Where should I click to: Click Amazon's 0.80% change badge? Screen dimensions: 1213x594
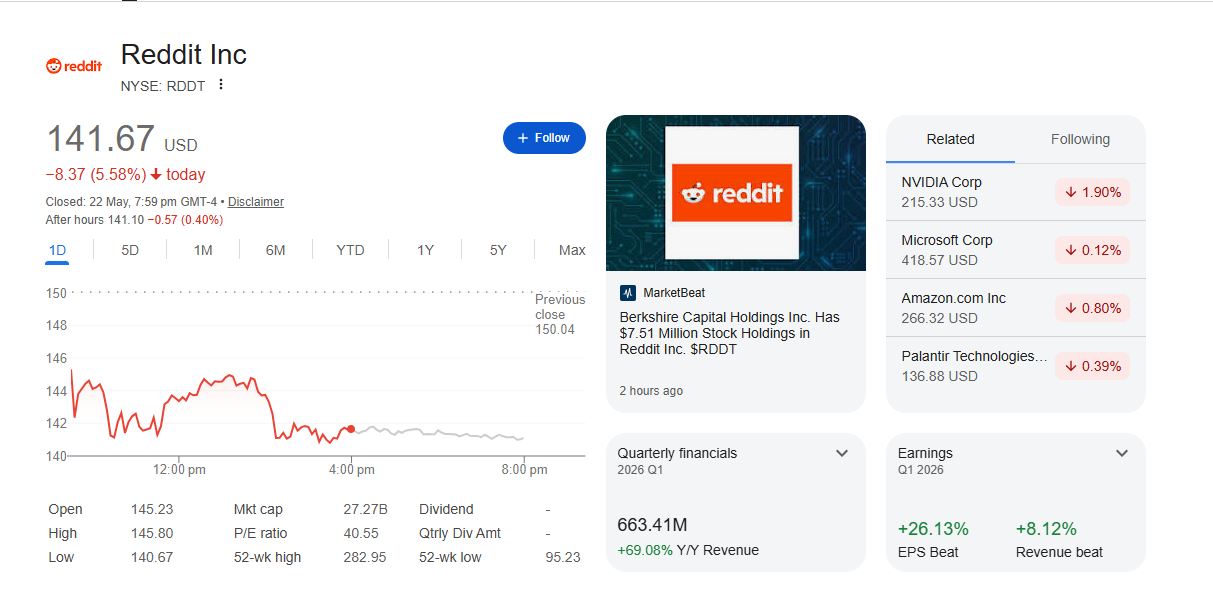click(x=1092, y=308)
